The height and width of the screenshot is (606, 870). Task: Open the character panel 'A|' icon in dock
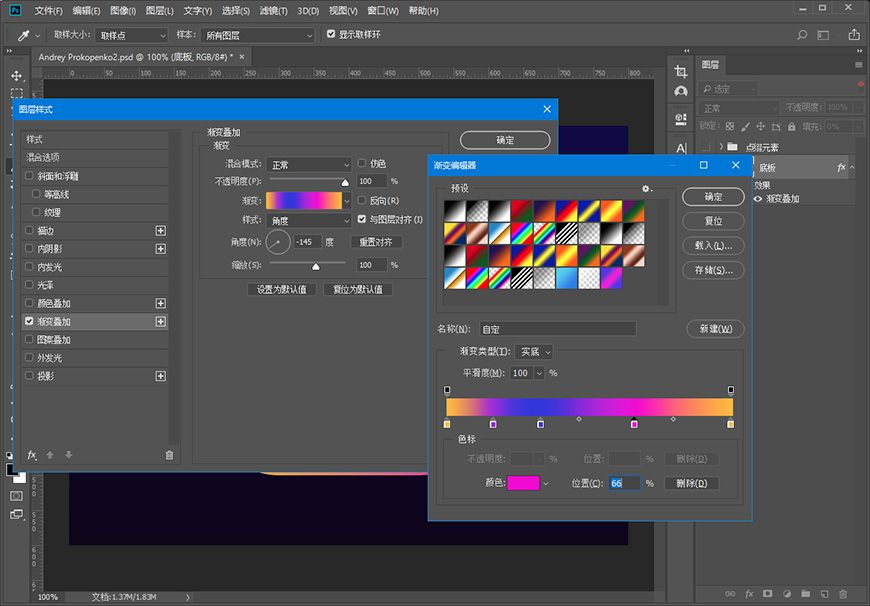681,148
